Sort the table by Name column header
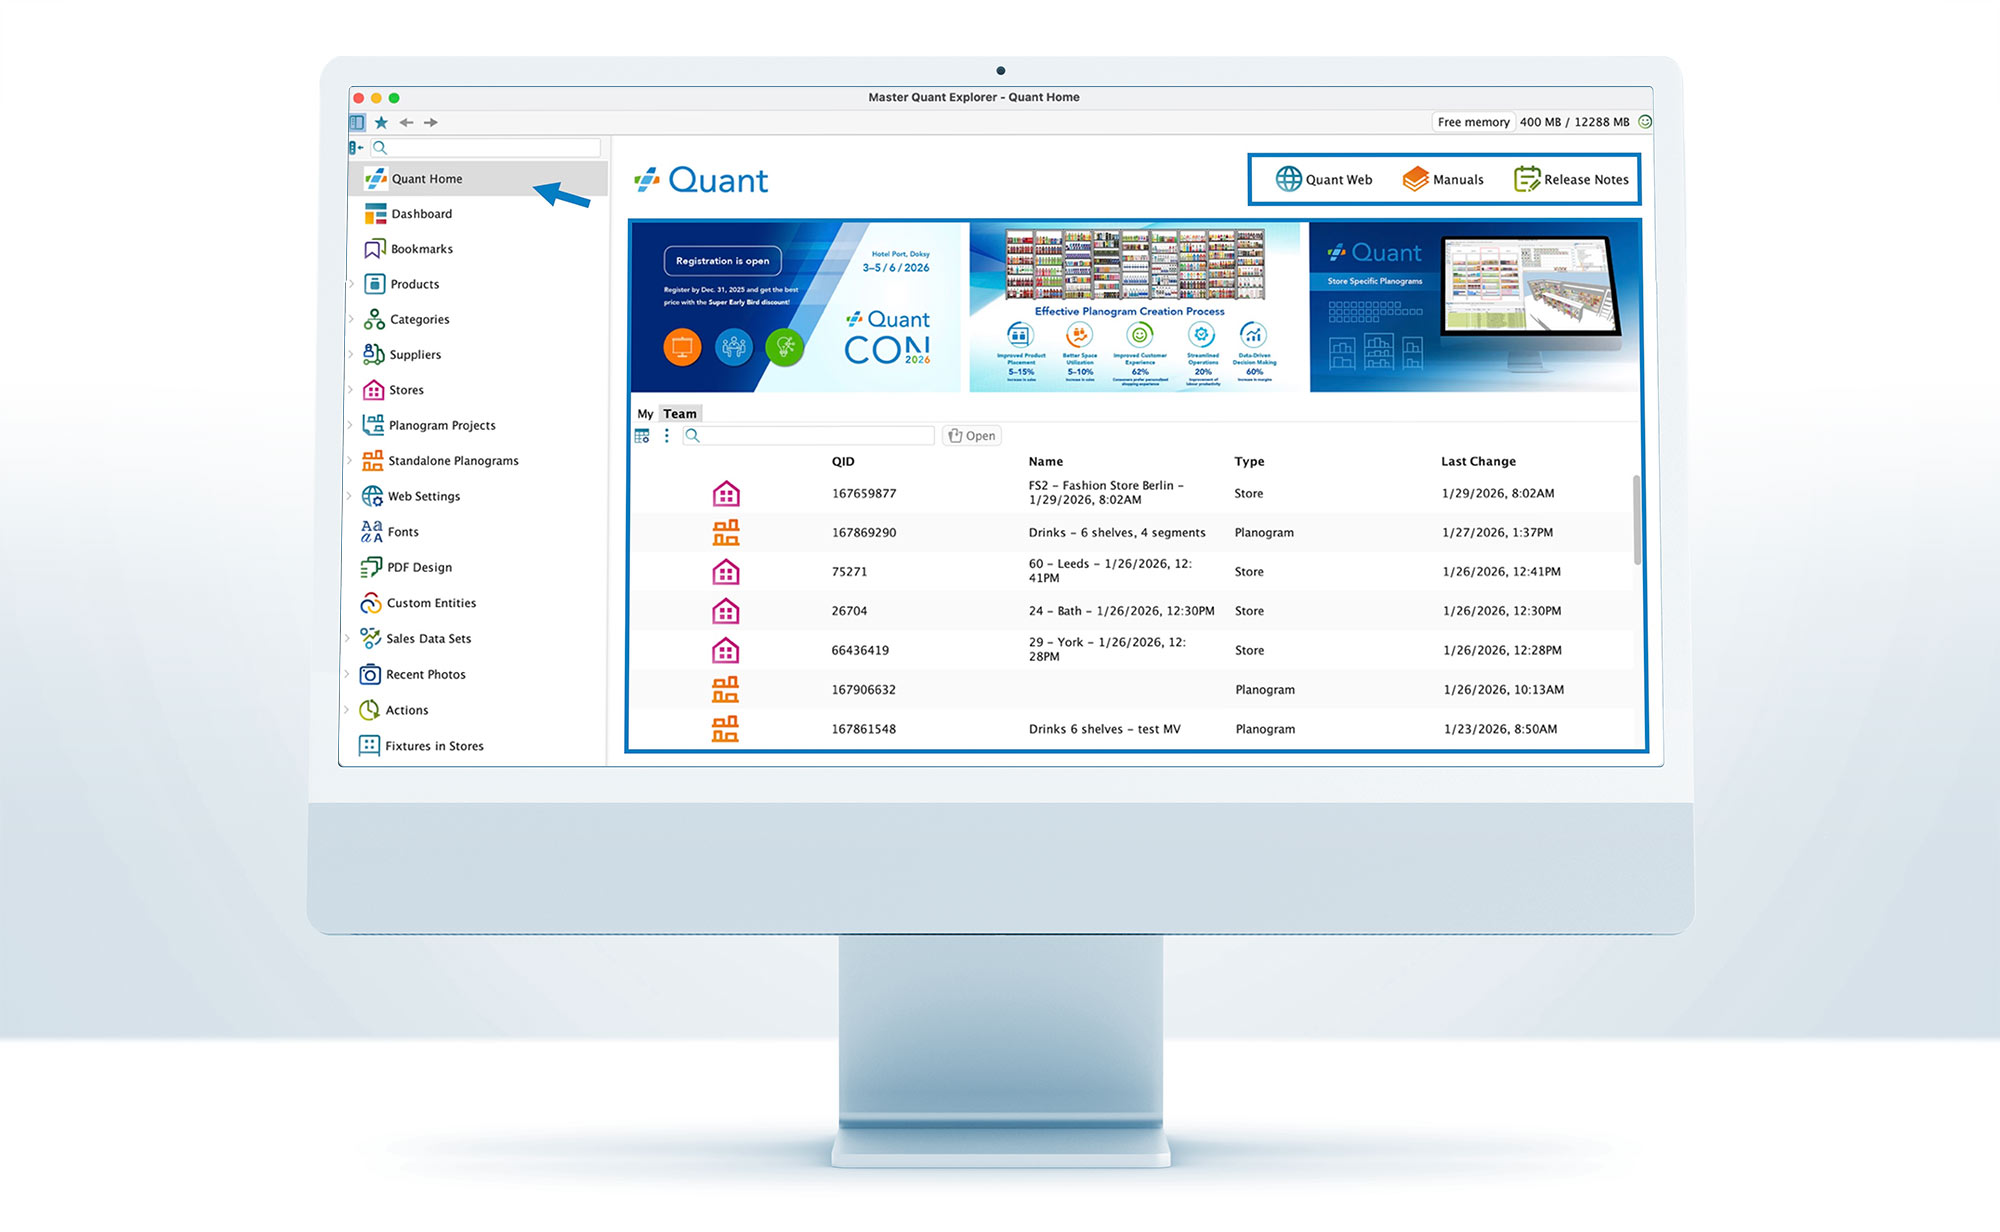This screenshot has height=1232, width=2000. [1046, 462]
